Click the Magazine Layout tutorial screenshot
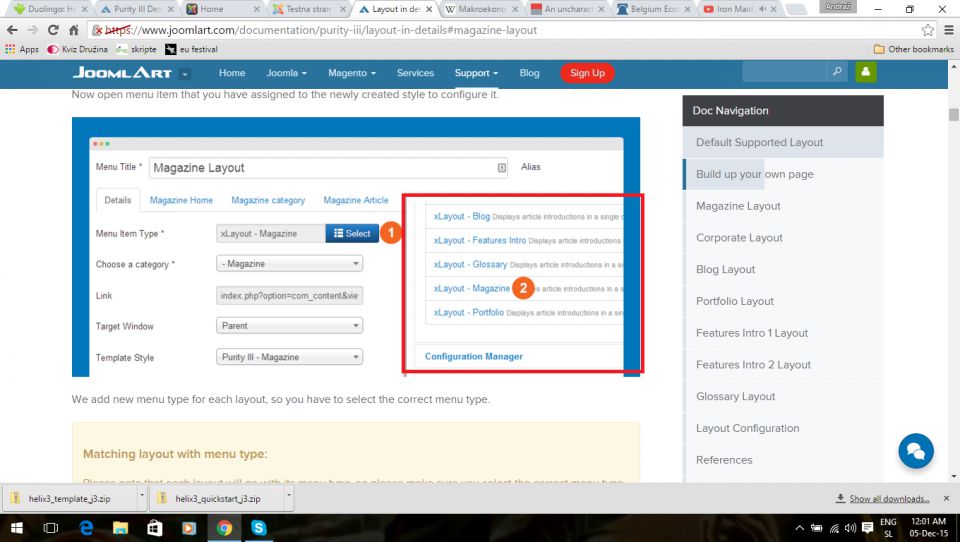Viewport: 960px width, 542px height. point(356,247)
